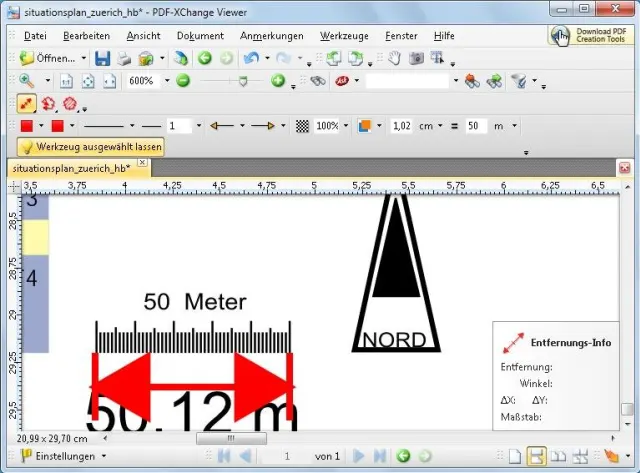Click Download PDF Creation Tools button

coord(590,36)
